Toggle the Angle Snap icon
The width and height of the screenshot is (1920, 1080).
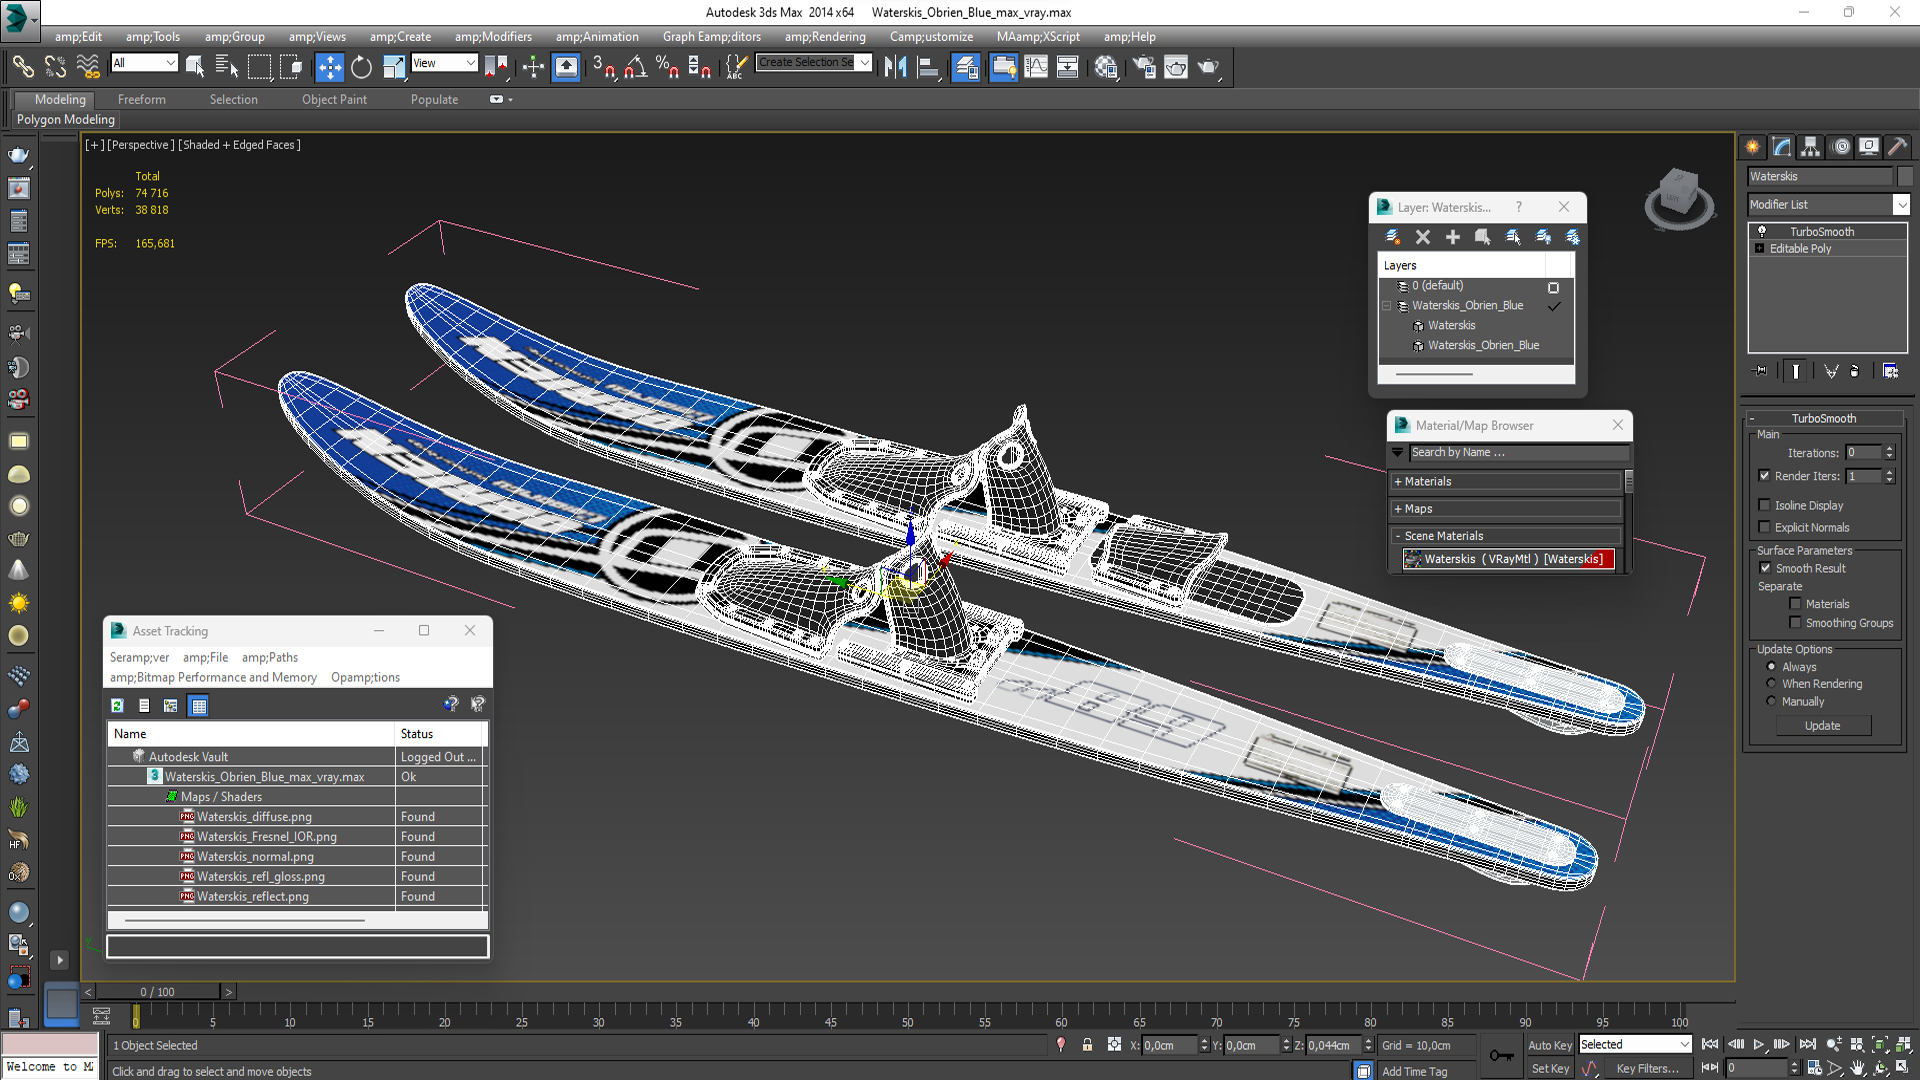(x=635, y=67)
